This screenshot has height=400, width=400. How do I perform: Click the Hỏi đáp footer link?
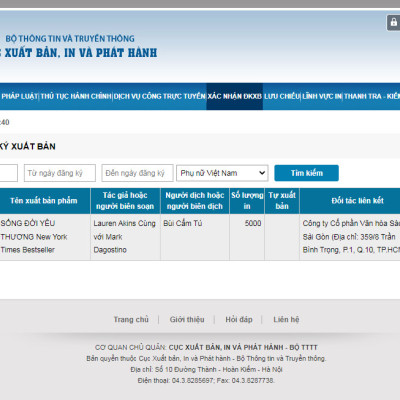click(239, 319)
